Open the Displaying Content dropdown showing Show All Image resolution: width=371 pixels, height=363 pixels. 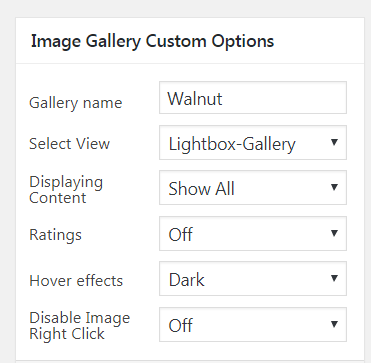pyautogui.click(x=253, y=188)
